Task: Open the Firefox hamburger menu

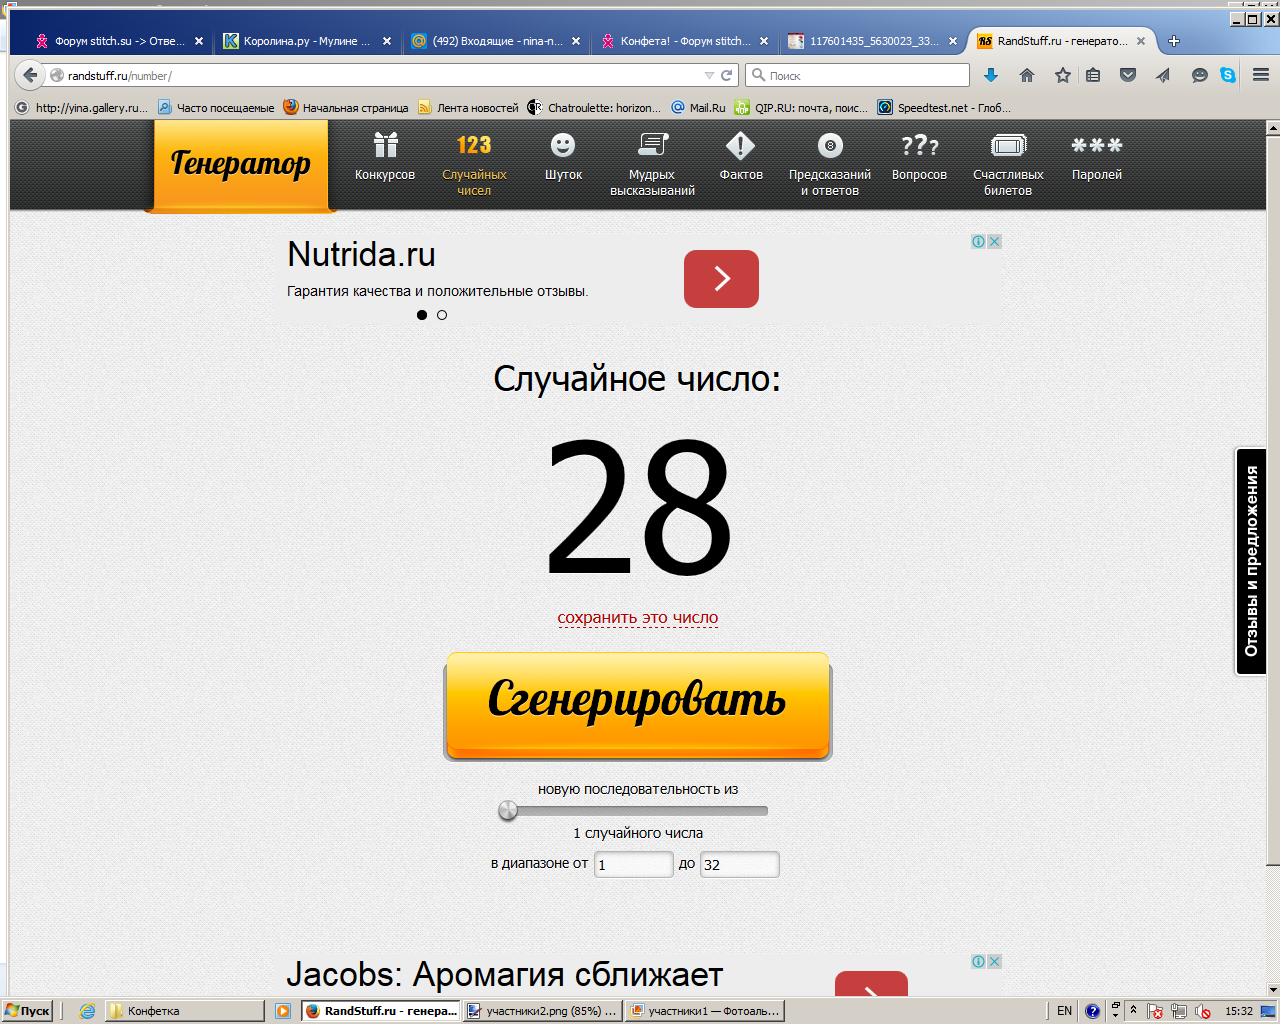Action: point(1261,75)
